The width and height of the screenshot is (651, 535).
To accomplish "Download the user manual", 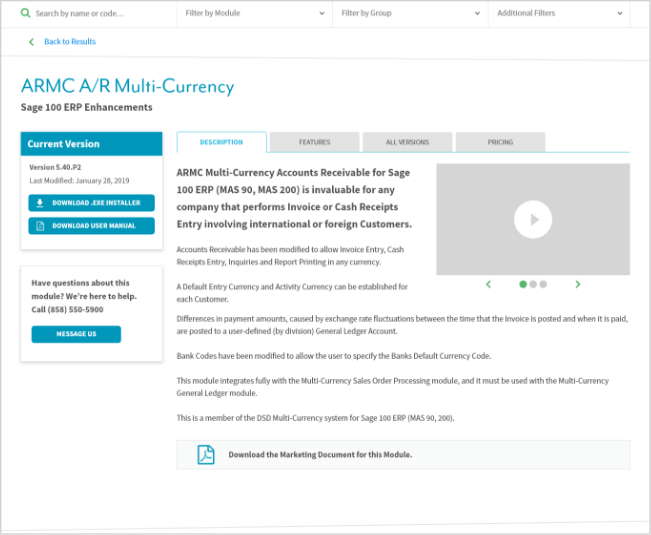I will [91, 226].
